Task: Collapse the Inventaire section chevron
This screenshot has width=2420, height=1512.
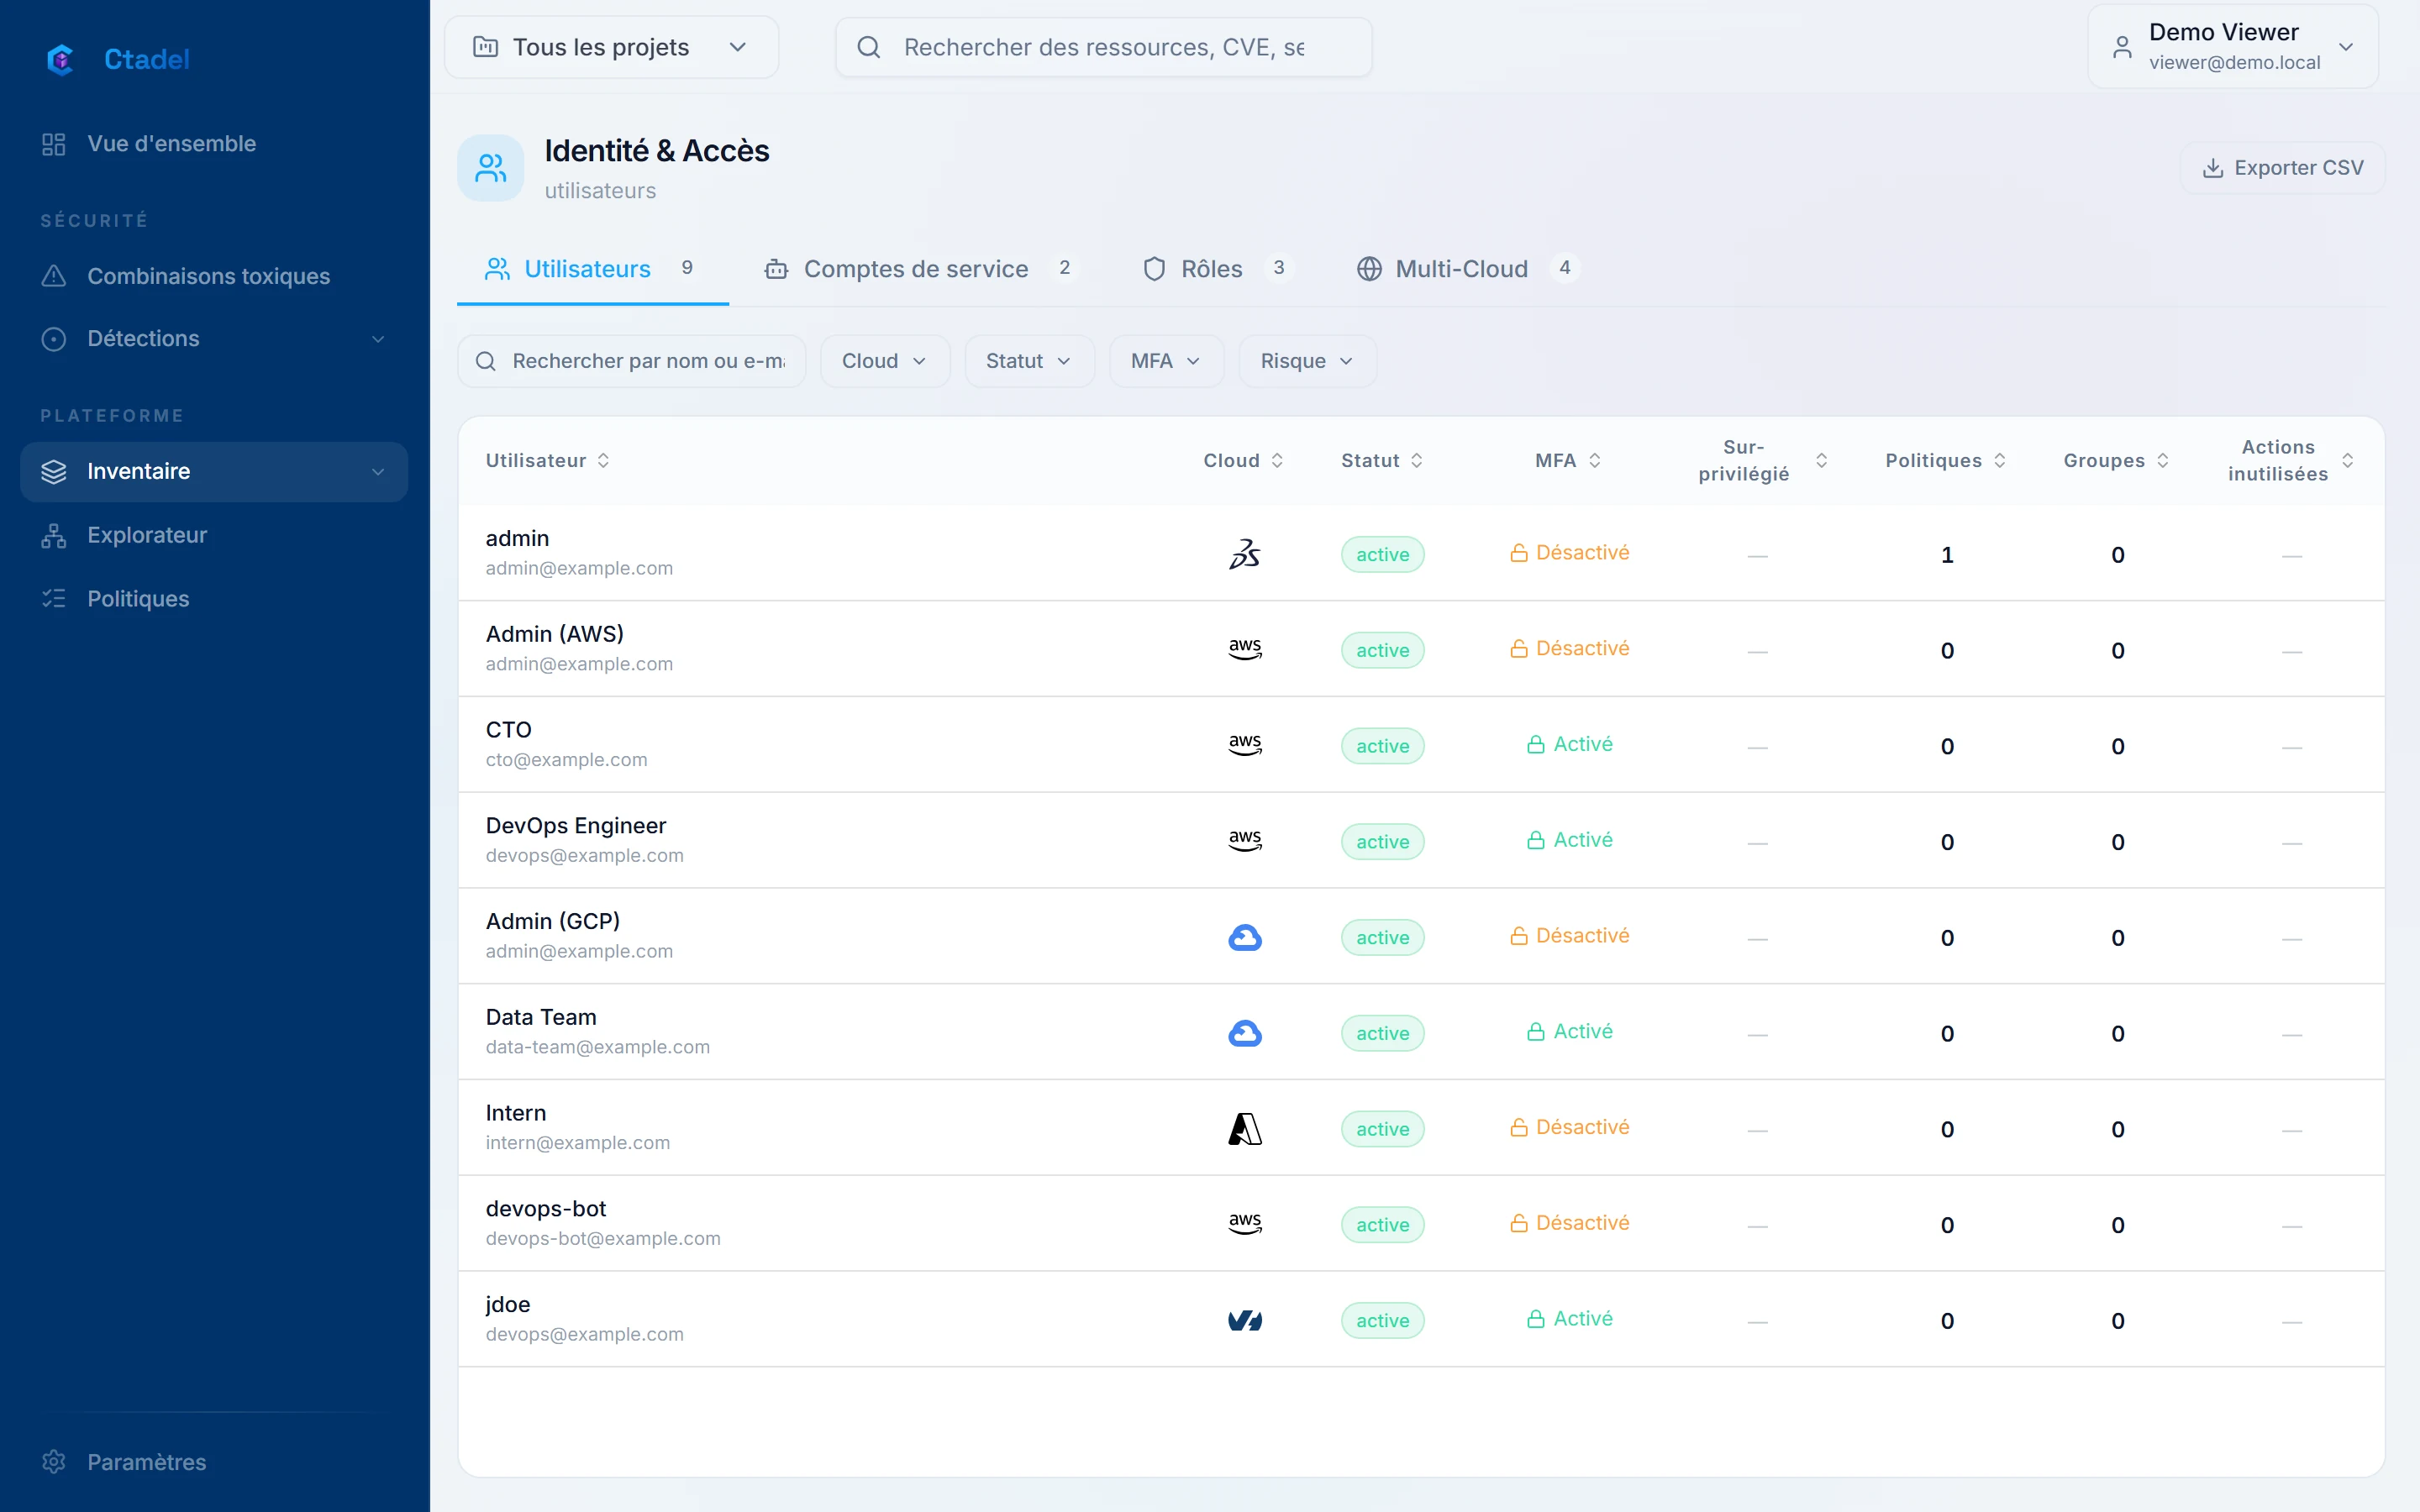Action: click(x=378, y=472)
